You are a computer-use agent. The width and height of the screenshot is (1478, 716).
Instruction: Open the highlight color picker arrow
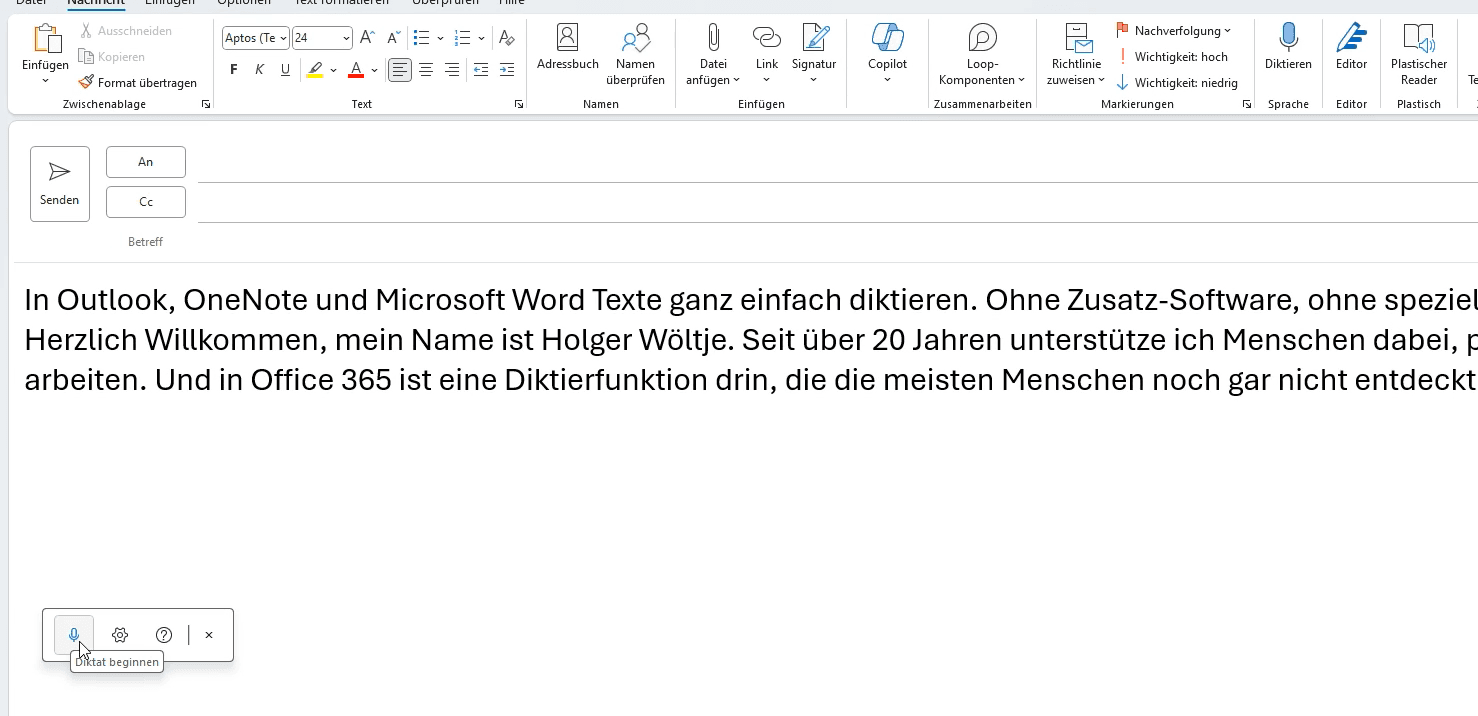(334, 70)
